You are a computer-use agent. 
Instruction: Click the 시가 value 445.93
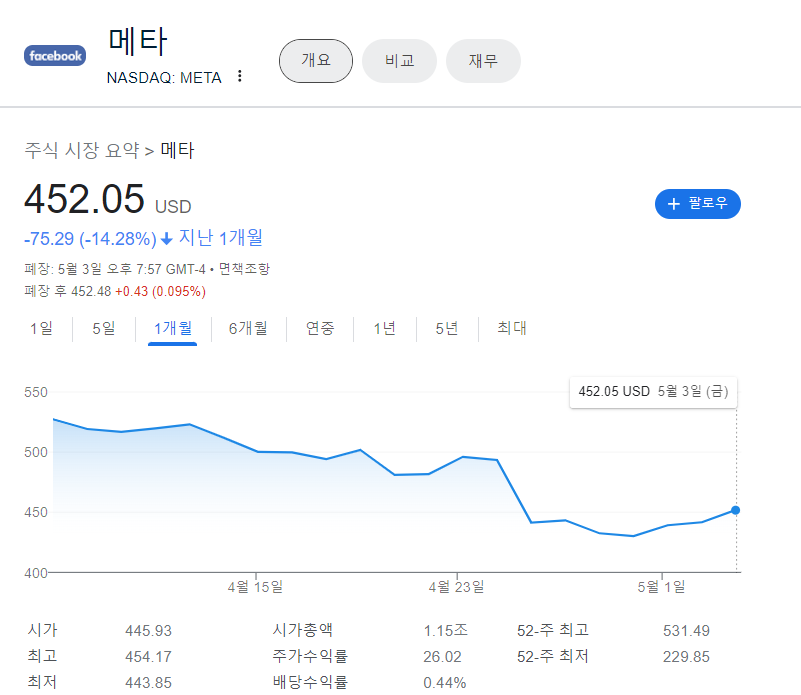click(x=149, y=631)
